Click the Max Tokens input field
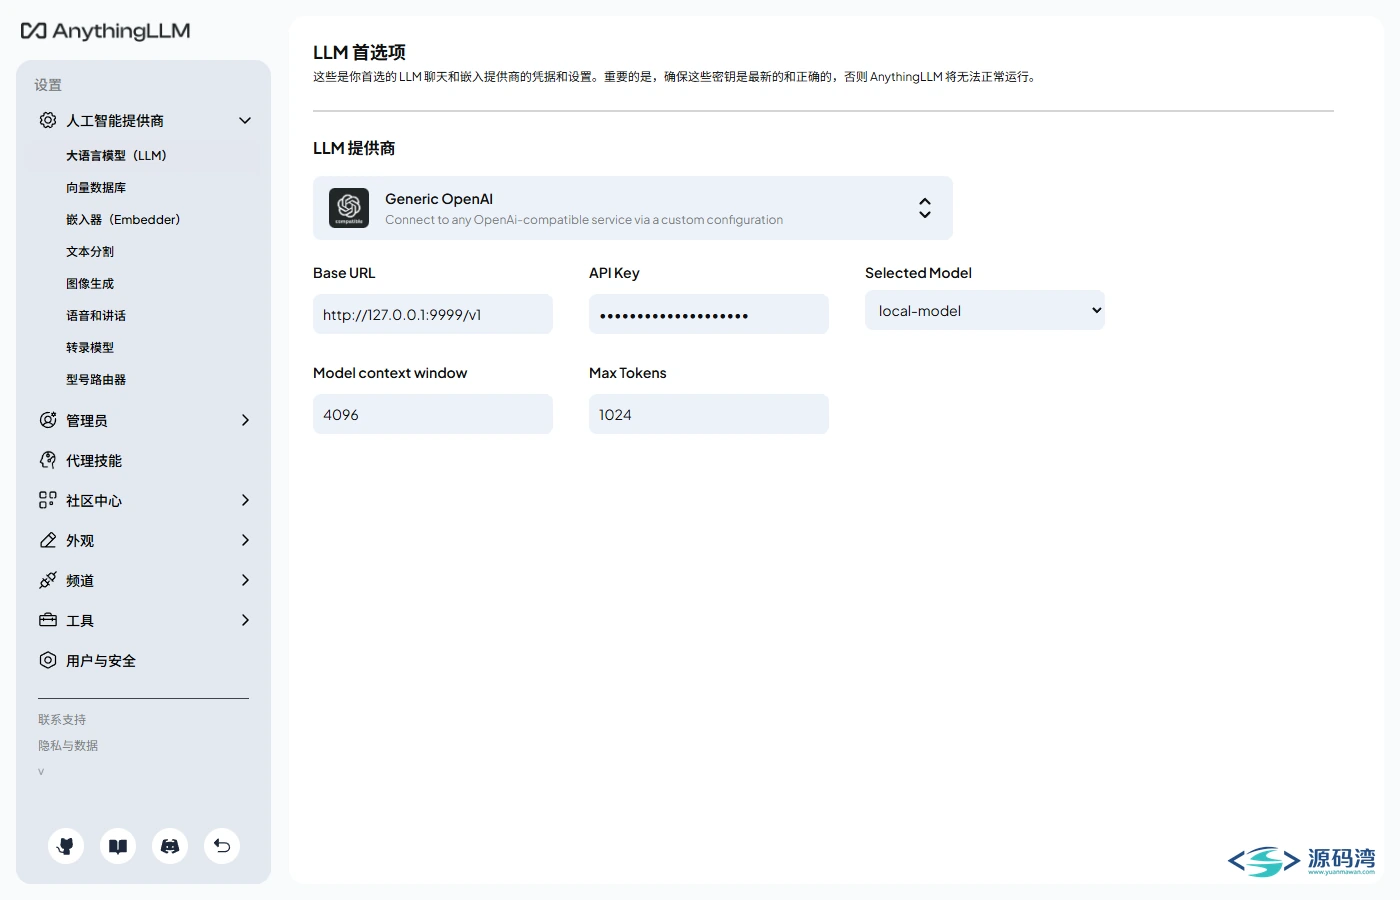 709,414
